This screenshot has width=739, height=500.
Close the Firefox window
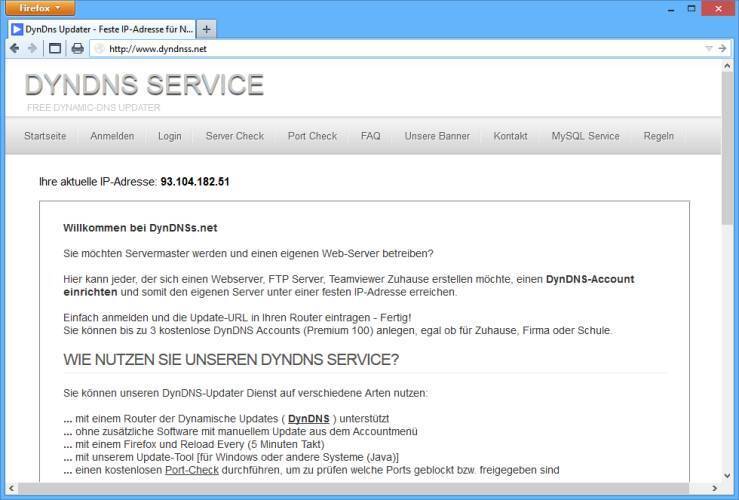[718, 9]
